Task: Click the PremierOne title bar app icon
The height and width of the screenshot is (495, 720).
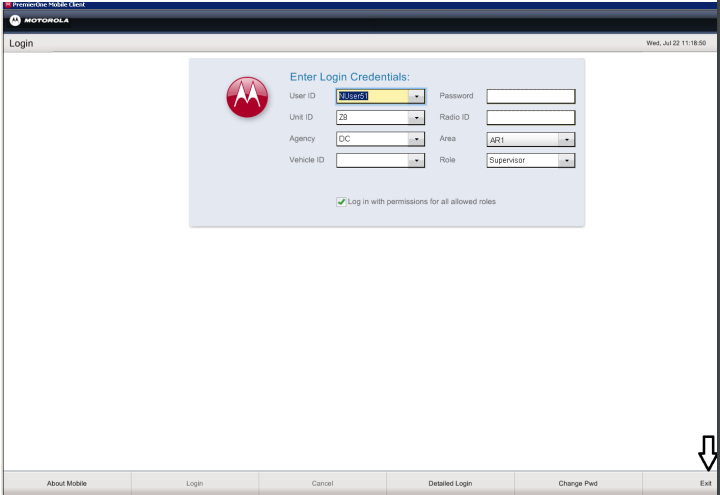Action: [8, 5]
